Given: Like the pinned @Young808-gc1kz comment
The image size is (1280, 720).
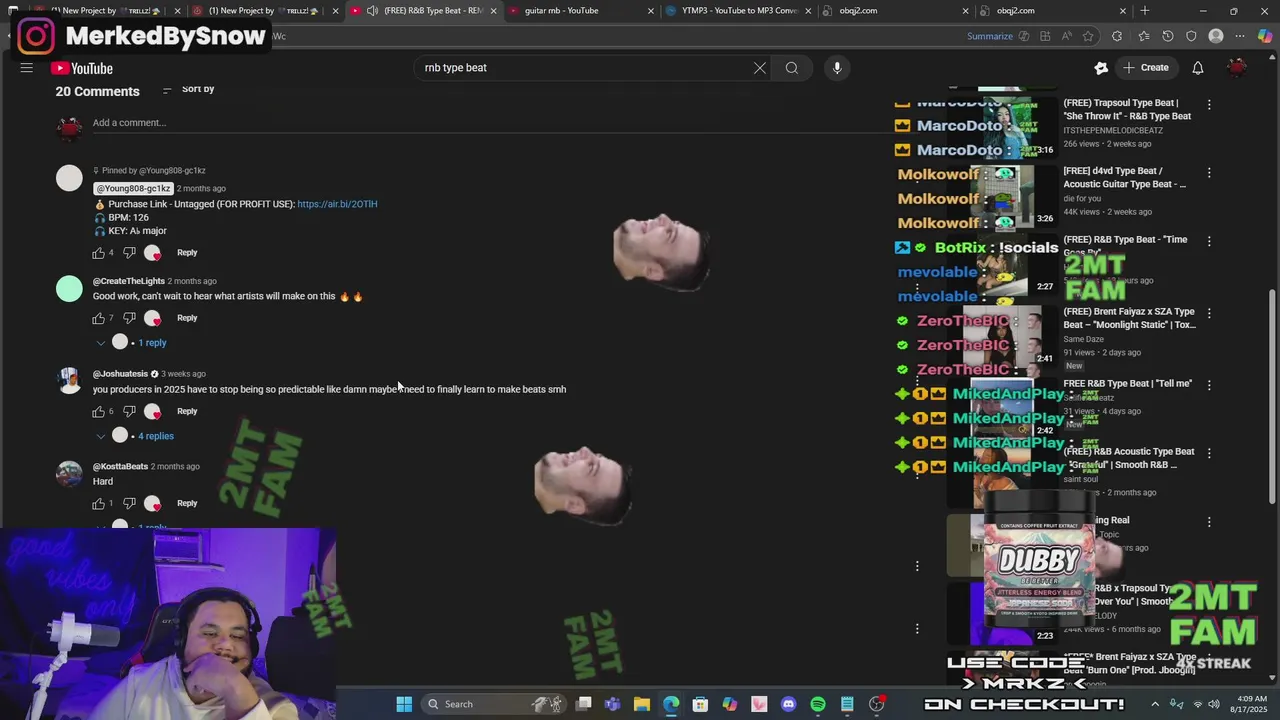Looking at the screenshot, I should pos(98,253).
